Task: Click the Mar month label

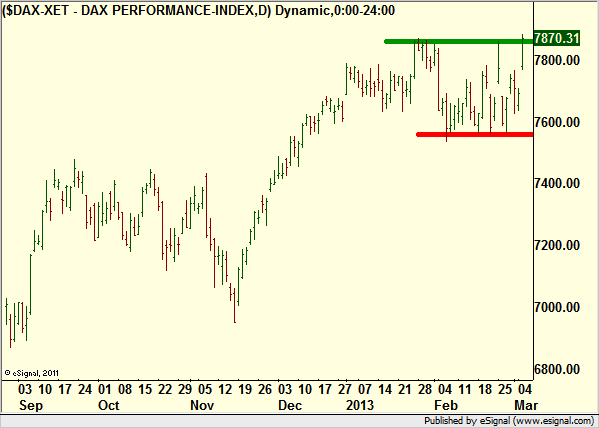Action: tap(526, 405)
